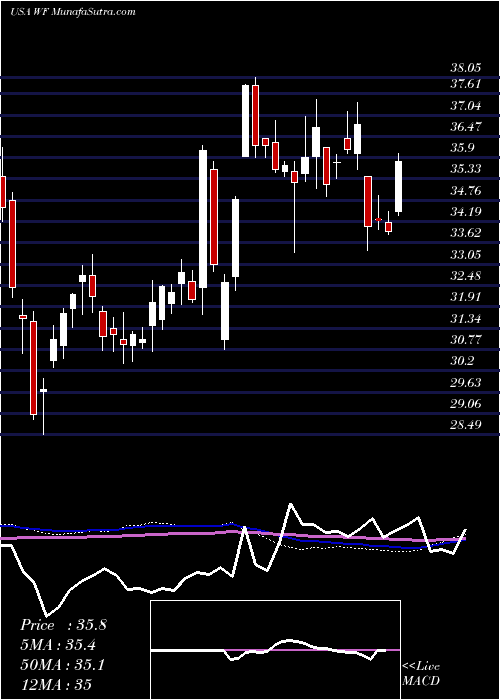Click the 36.47 price axis label
The width and height of the screenshot is (500, 700).
click(x=465, y=127)
